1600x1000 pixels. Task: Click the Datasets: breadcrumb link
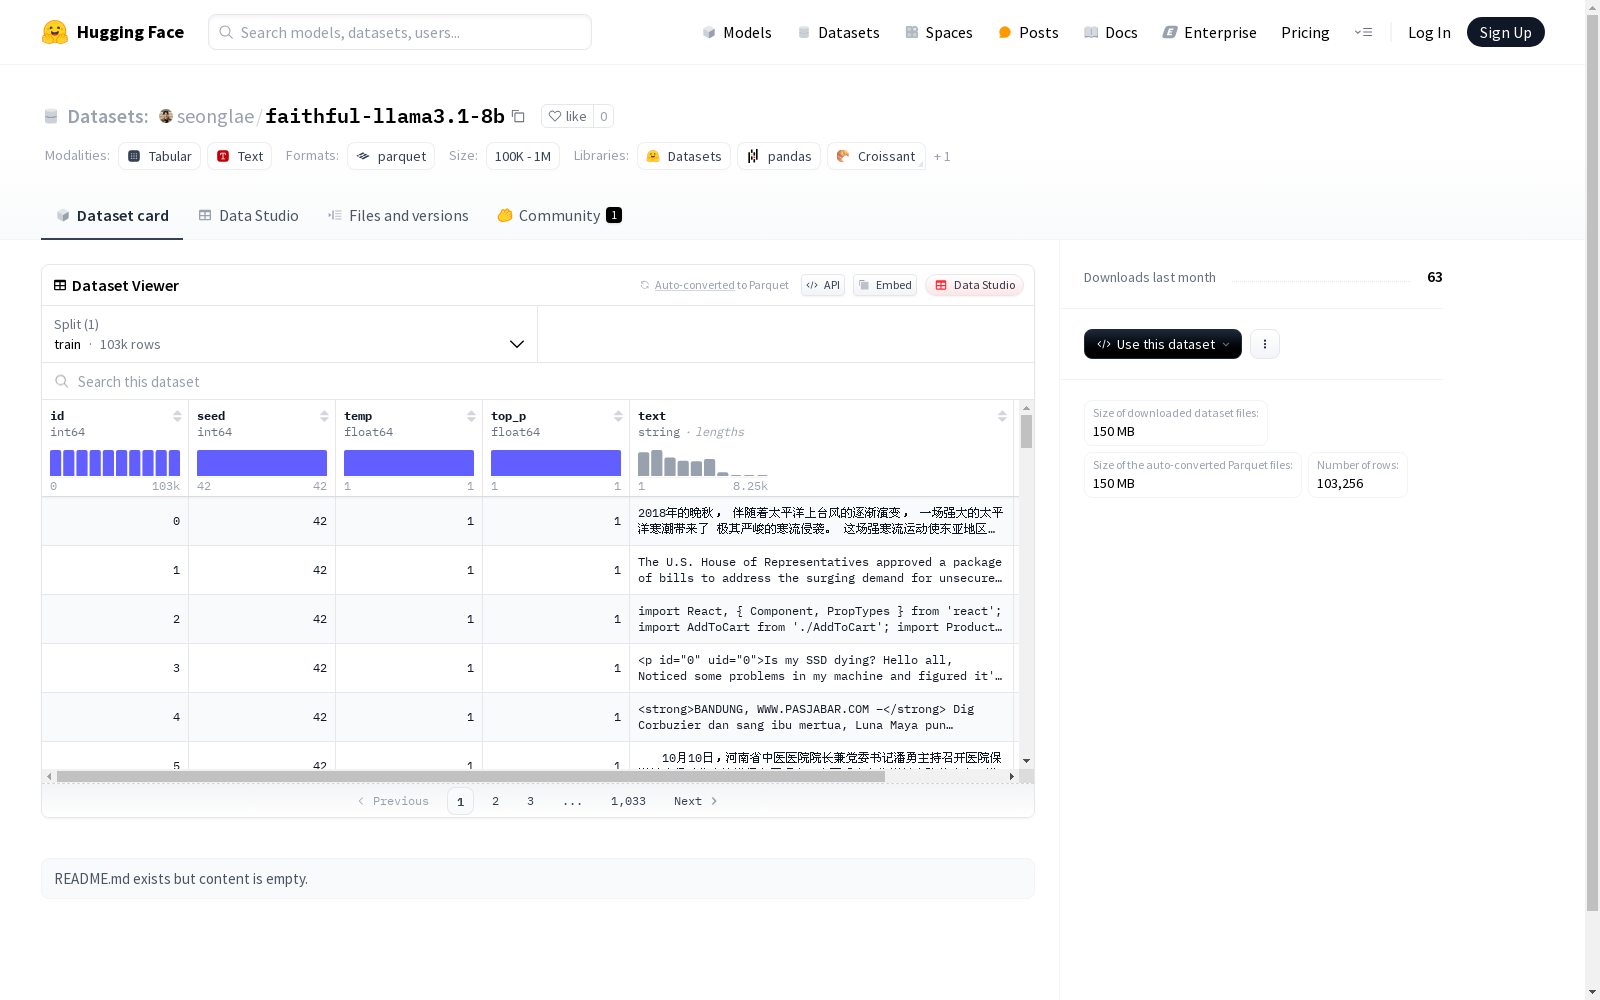click(x=108, y=116)
